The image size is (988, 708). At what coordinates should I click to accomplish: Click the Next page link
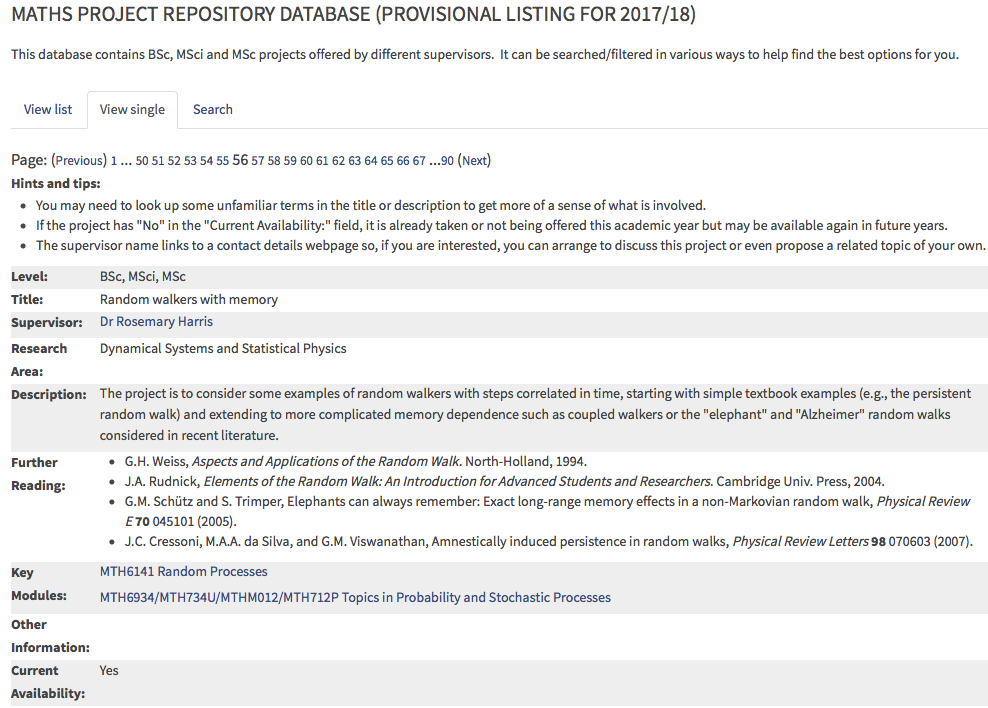pos(475,161)
